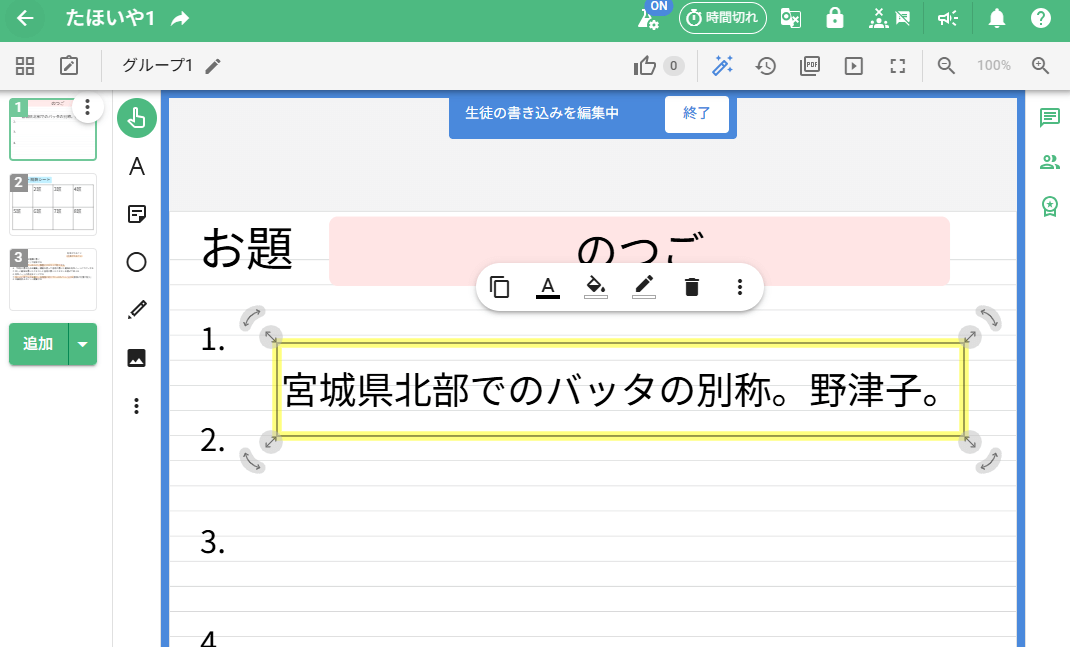This screenshot has height=647, width=1070.
Task: Open more tools in left toolbar
Action: 137,406
